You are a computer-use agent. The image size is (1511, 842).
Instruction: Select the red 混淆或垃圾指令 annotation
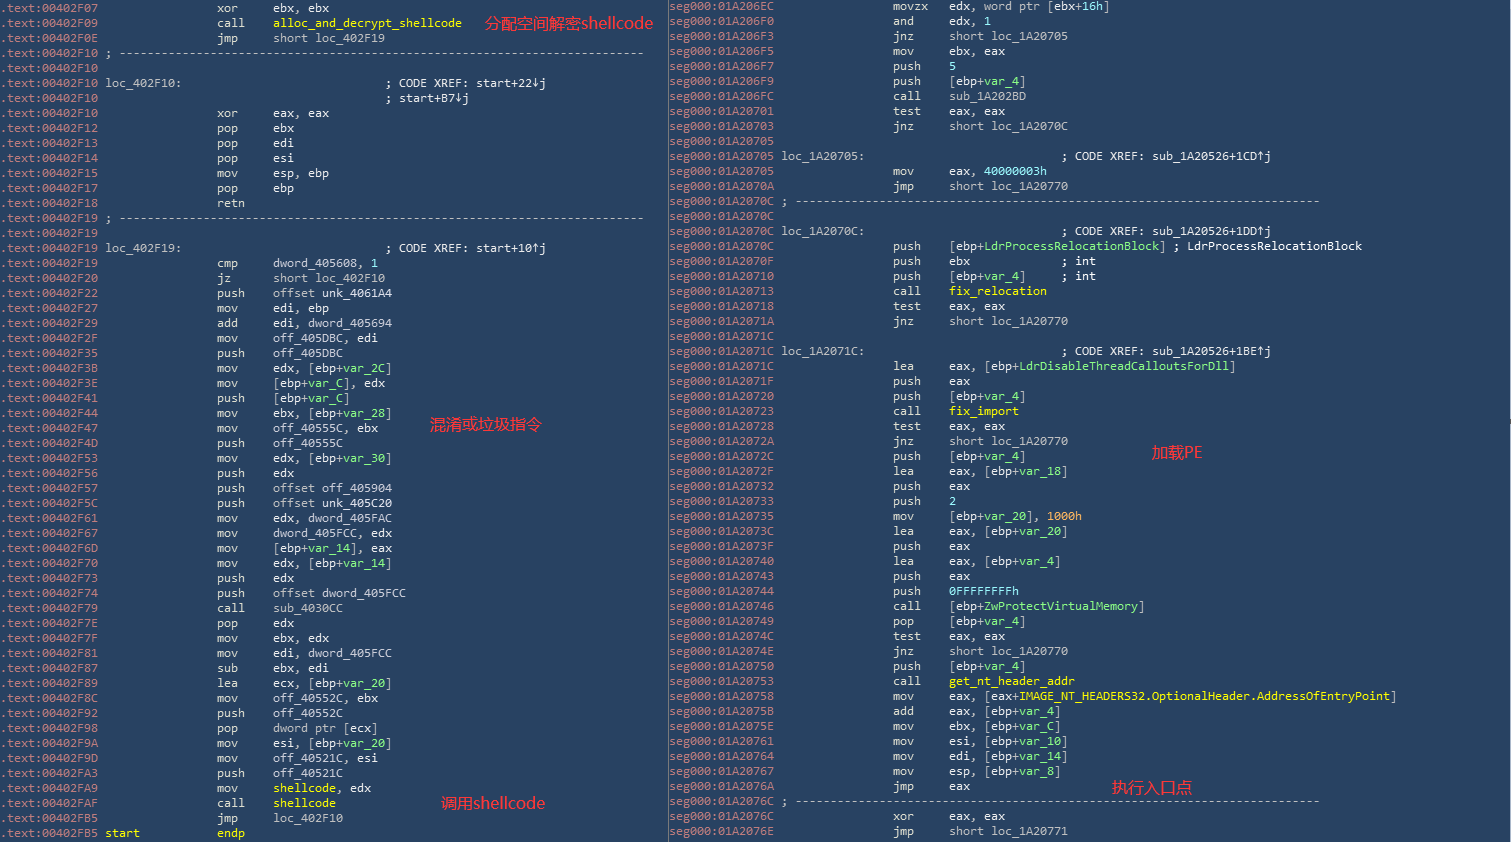coord(485,424)
